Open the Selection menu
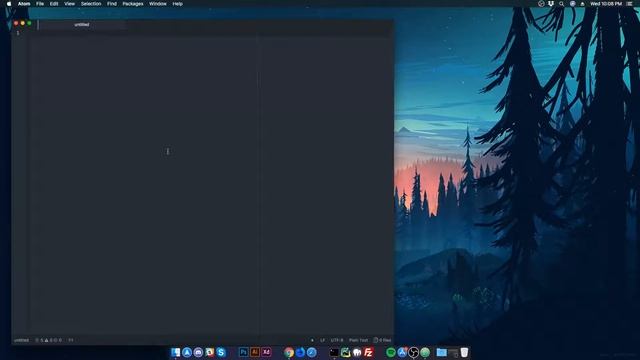 [x=91, y=4]
